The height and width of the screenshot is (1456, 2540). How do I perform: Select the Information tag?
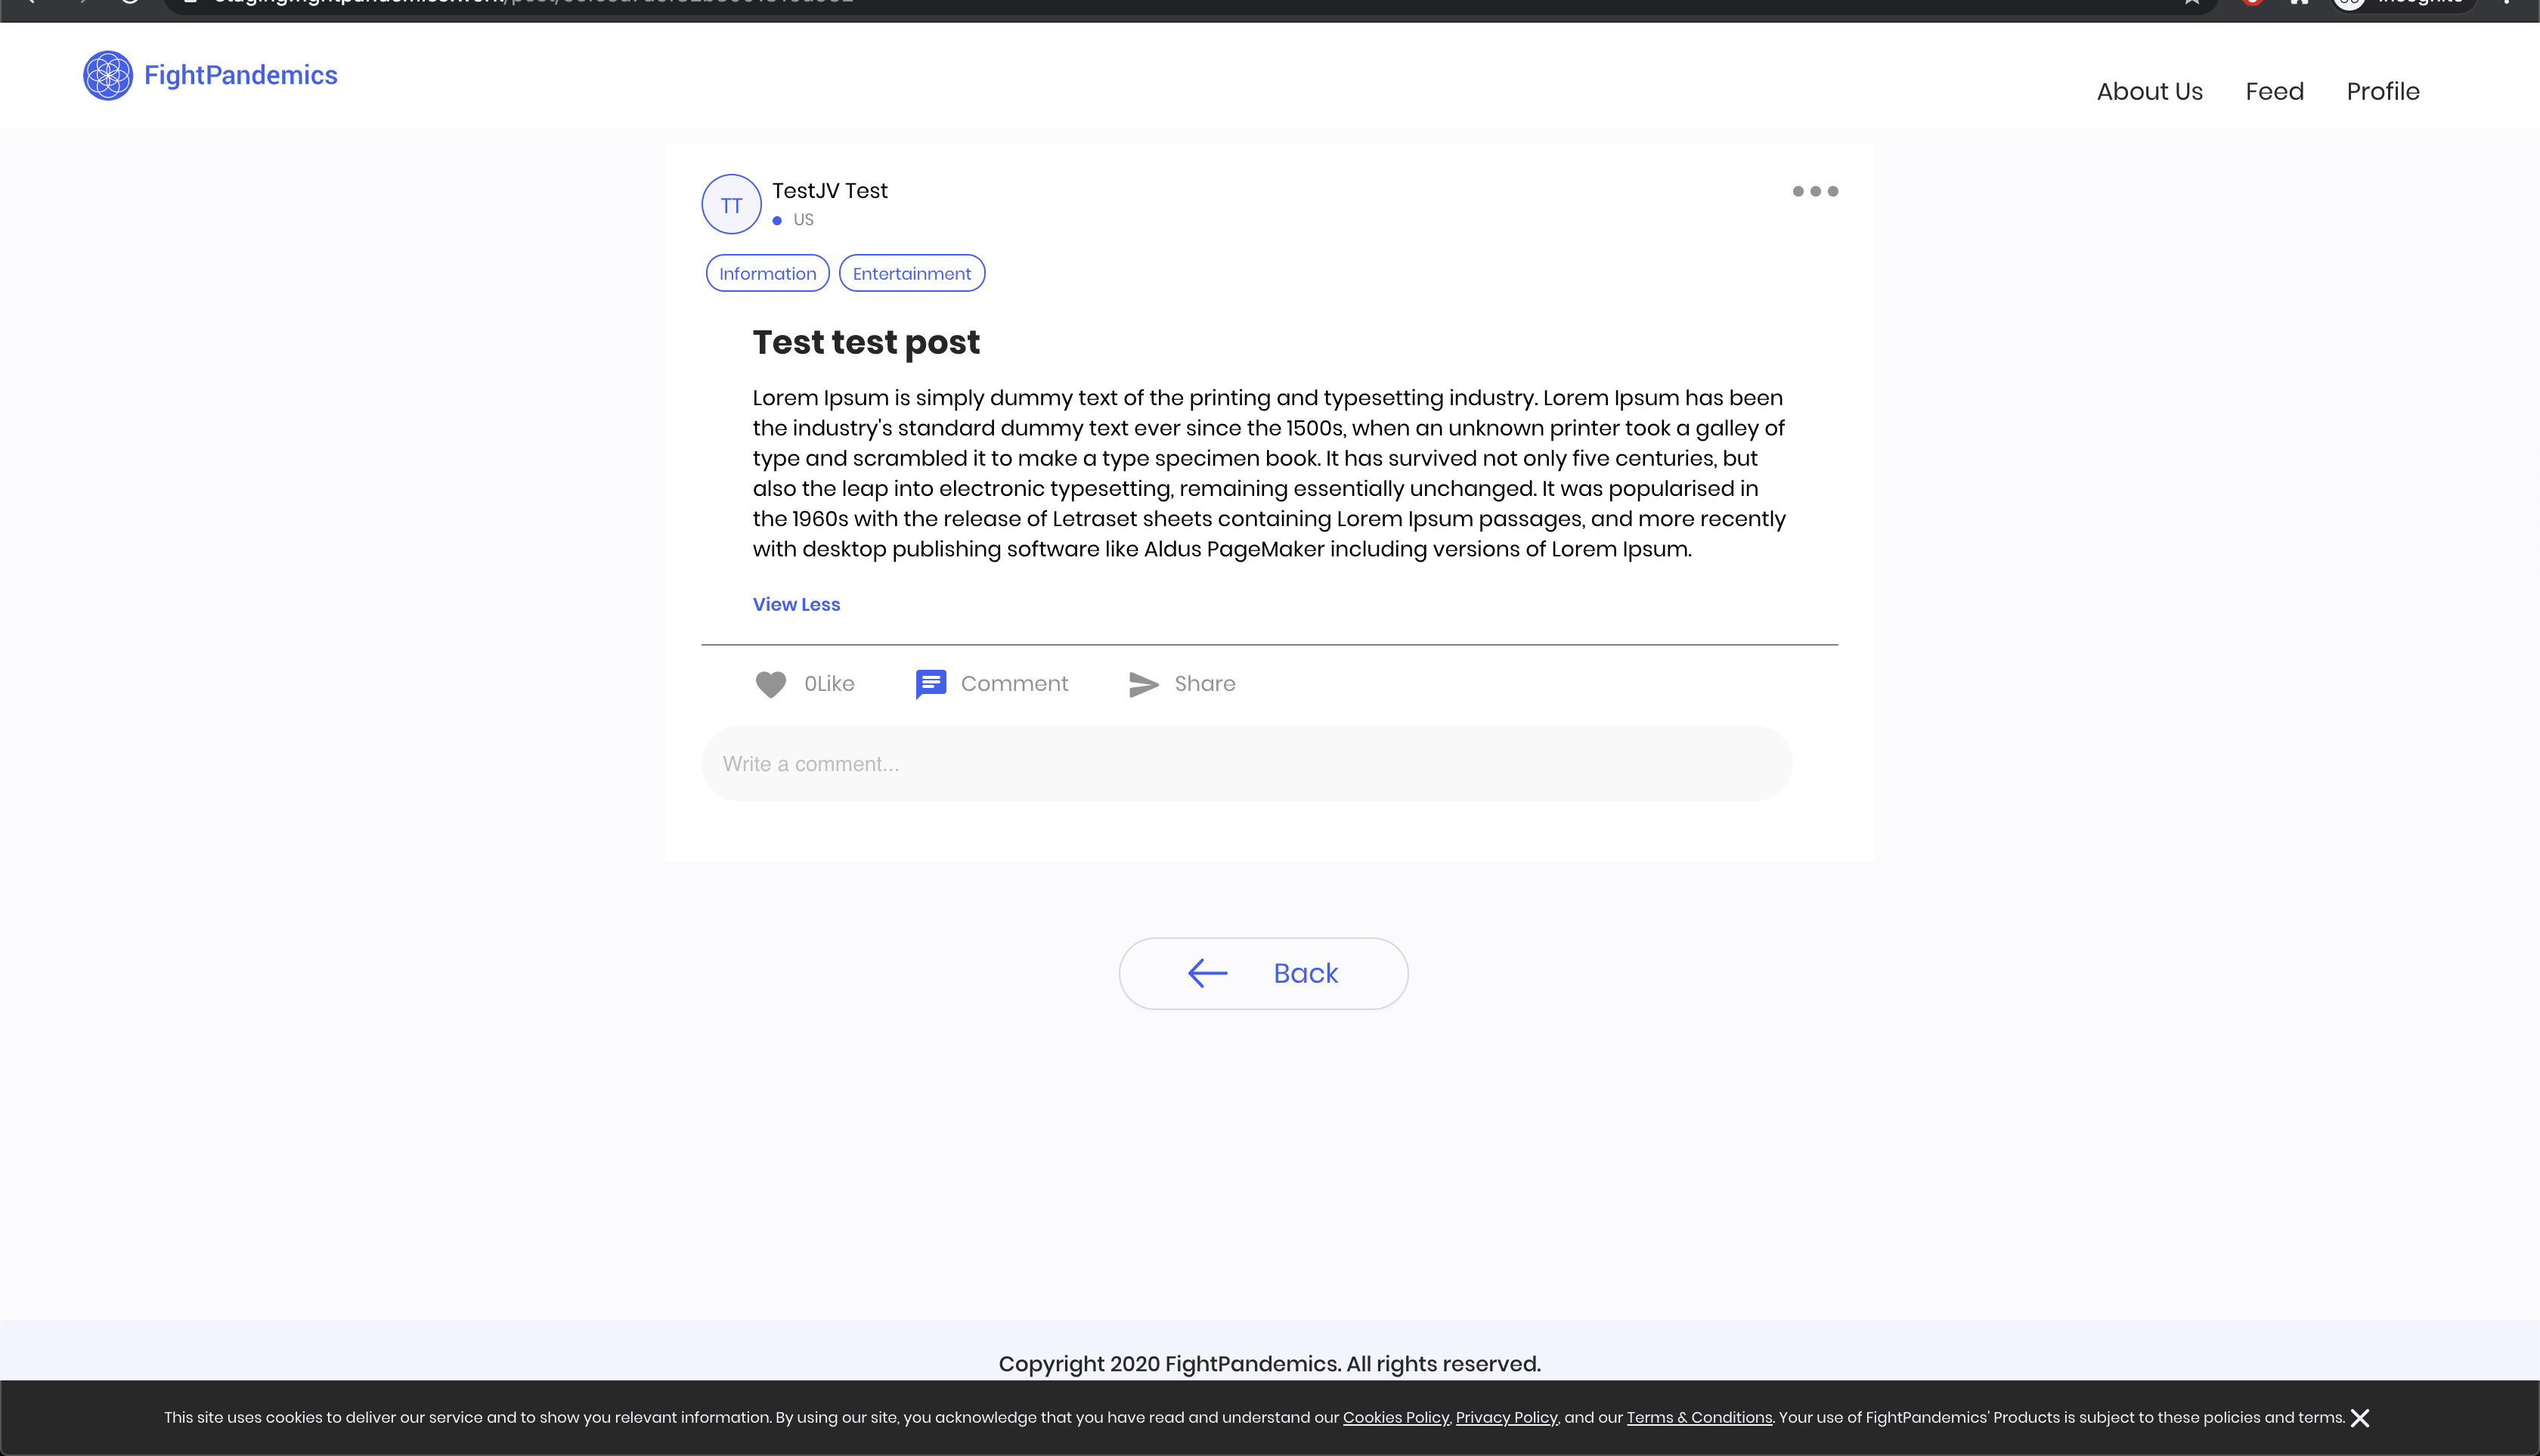click(767, 273)
